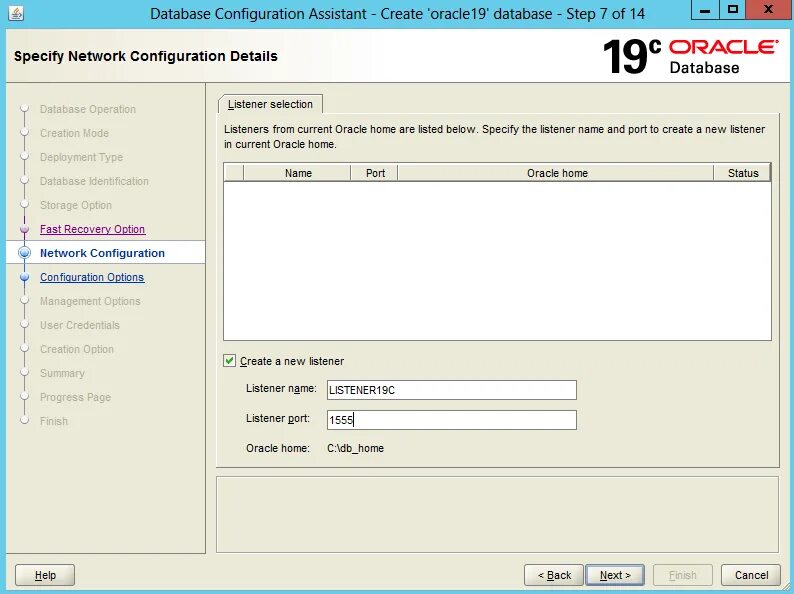Click the Fast Recovery Option step bullet icon
This screenshot has width=794, height=594.
coord(24,229)
